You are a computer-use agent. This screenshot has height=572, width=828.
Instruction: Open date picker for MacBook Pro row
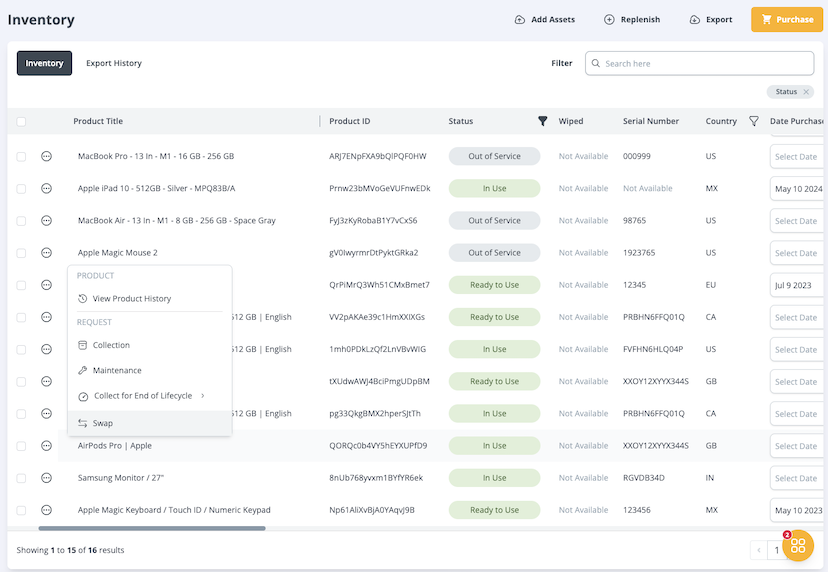click(796, 157)
